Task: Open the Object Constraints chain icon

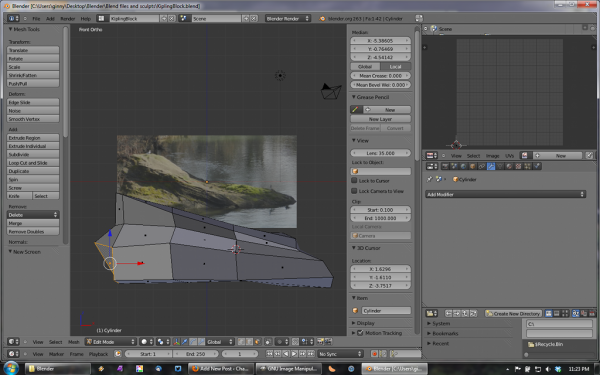Action: point(482,166)
